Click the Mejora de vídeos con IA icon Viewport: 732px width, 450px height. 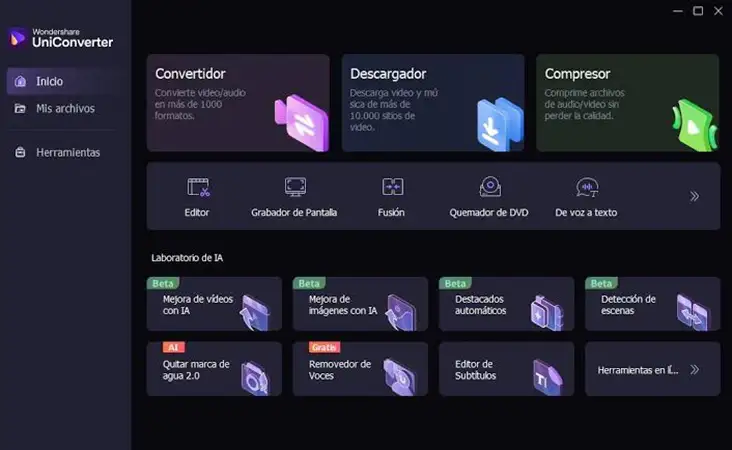(254, 313)
